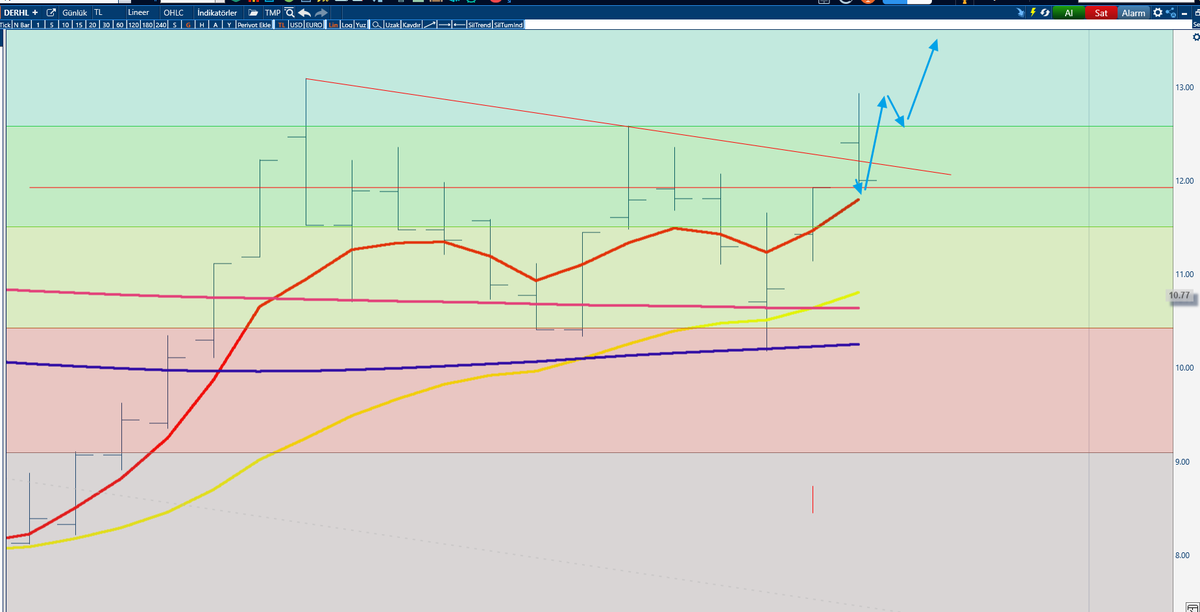Image resolution: width=1200 pixels, height=612 pixels.
Task: Open the TL currency dropdown
Action: tap(108, 12)
